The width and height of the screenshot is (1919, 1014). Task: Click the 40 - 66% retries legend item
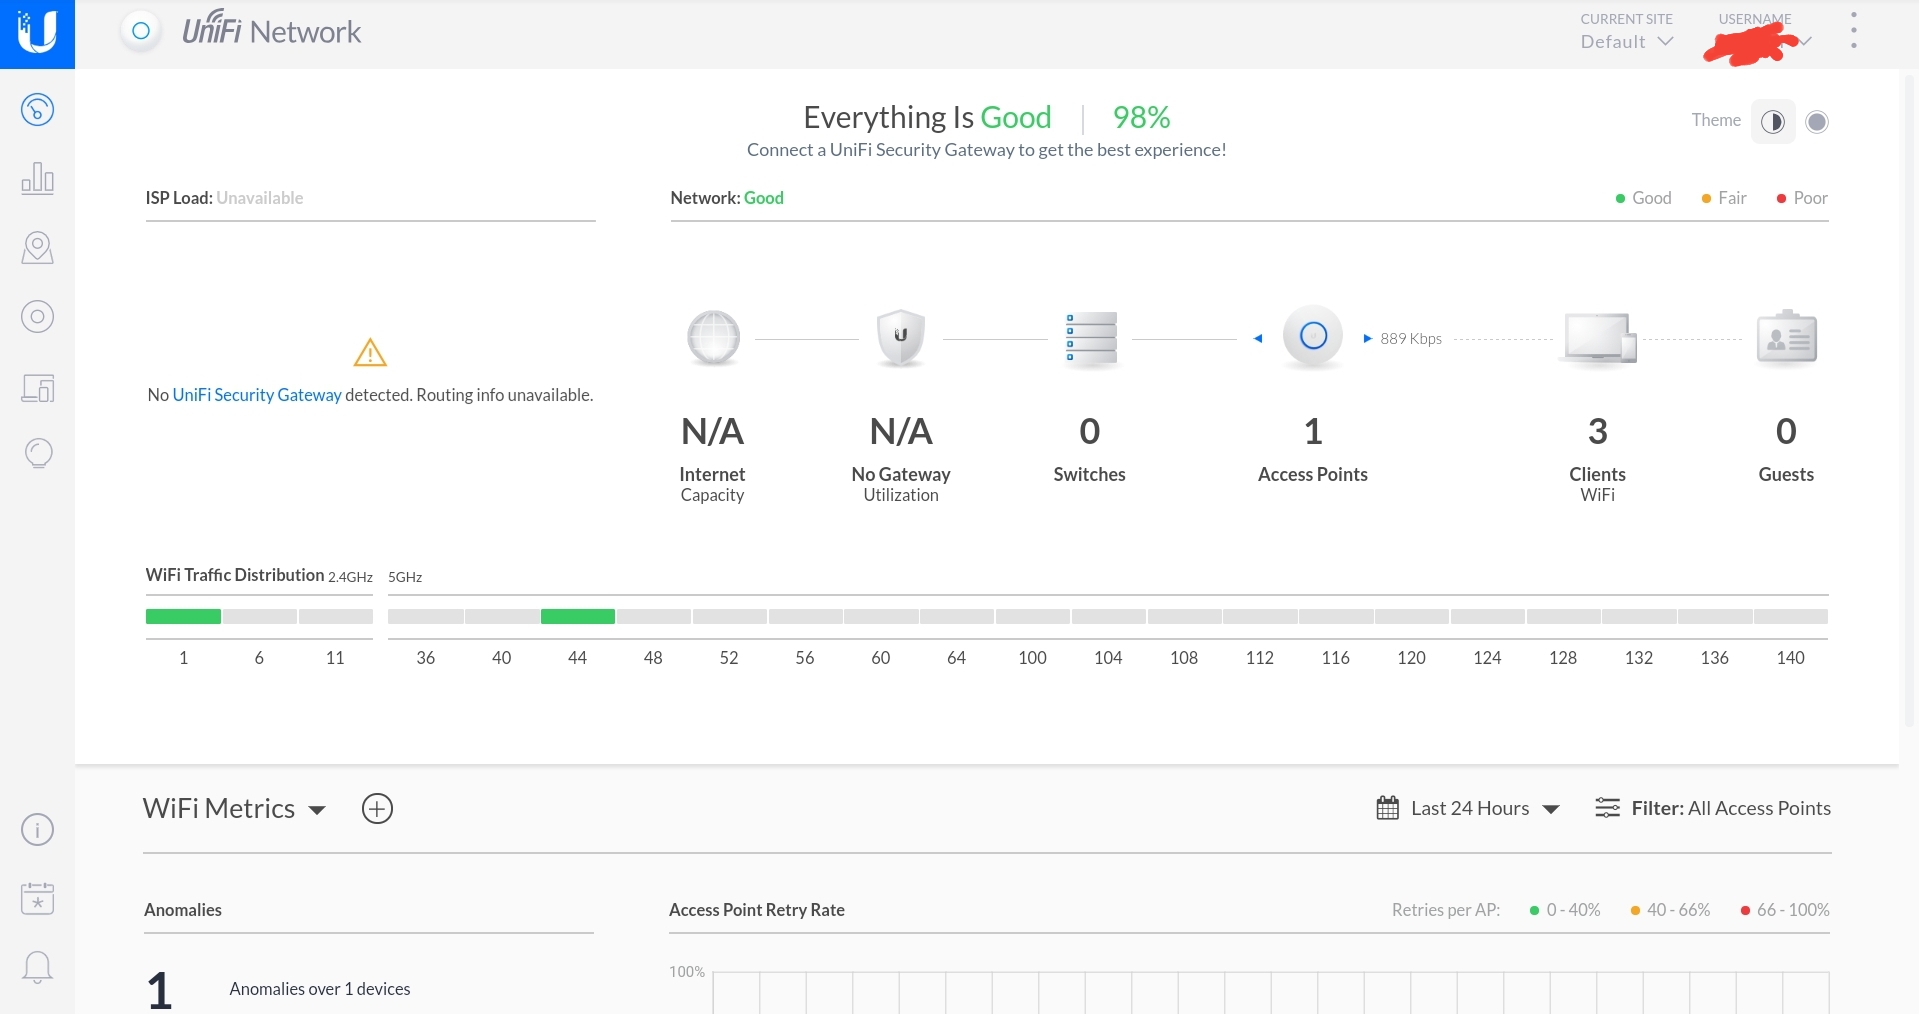(x=1670, y=910)
